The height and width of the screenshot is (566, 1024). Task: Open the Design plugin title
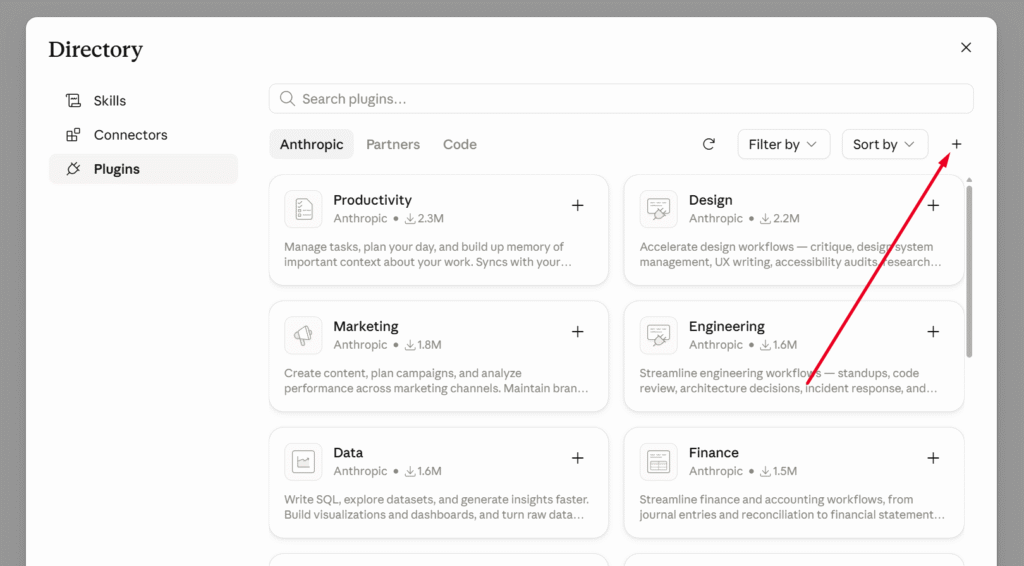711,200
